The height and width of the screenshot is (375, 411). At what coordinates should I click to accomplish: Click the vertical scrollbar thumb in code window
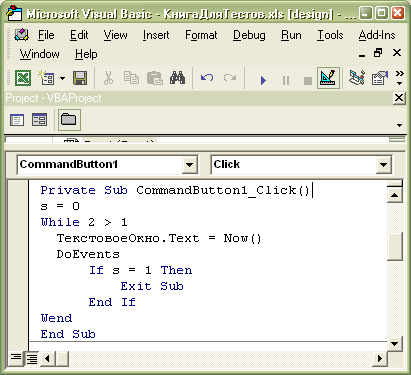(x=395, y=246)
